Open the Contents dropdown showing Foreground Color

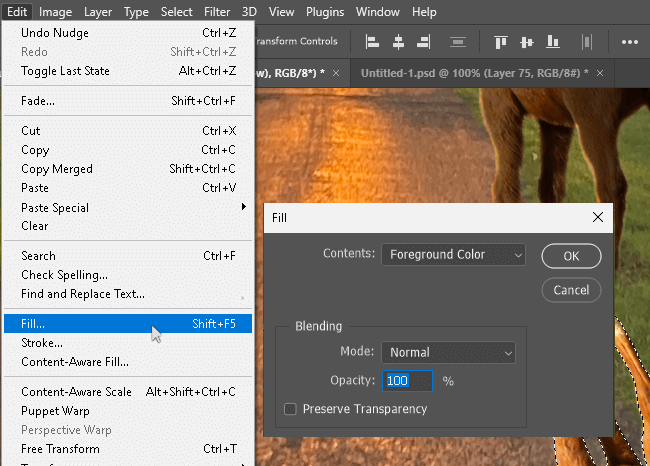pos(453,254)
